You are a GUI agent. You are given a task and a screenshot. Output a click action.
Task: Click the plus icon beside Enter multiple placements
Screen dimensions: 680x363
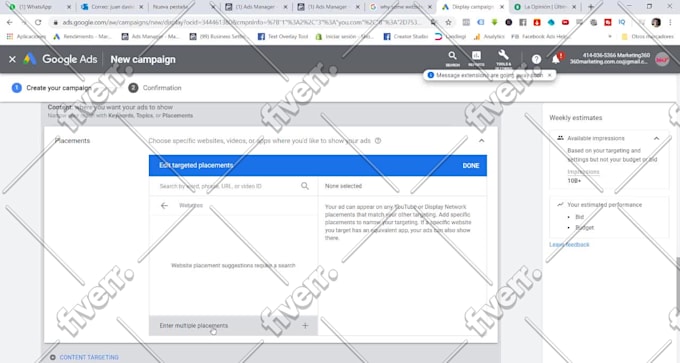tap(305, 325)
